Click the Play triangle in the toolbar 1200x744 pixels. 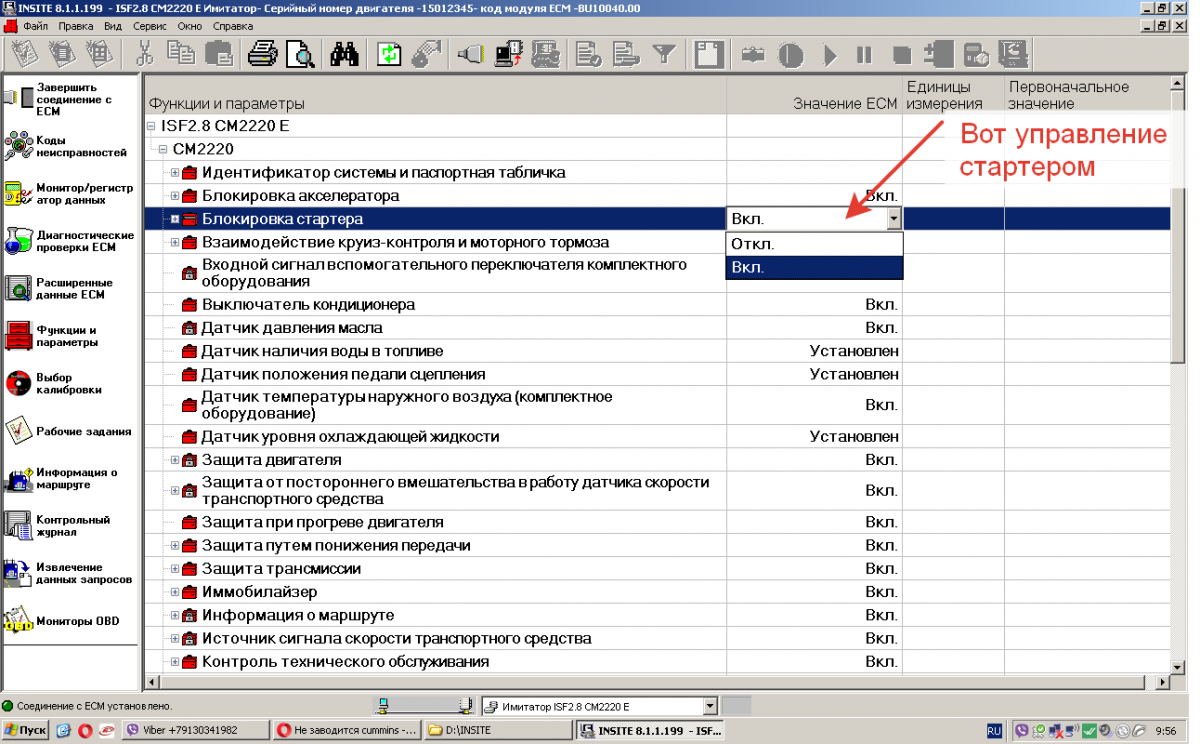[830, 55]
